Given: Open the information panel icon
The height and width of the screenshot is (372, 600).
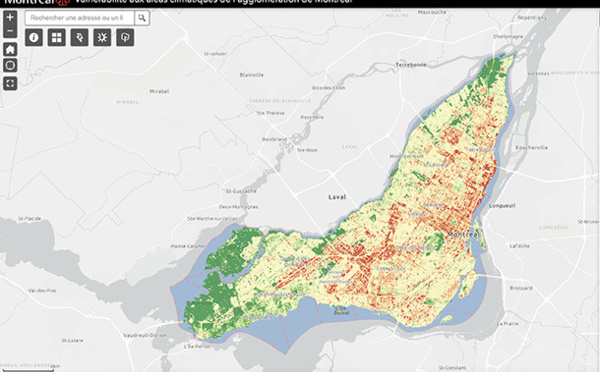Looking at the screenshot, I should click(34, 38).
